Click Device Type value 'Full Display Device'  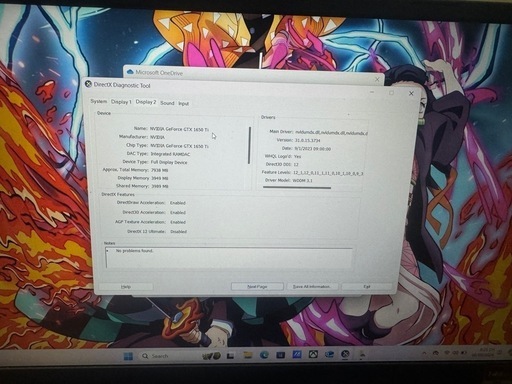(169, 162)
